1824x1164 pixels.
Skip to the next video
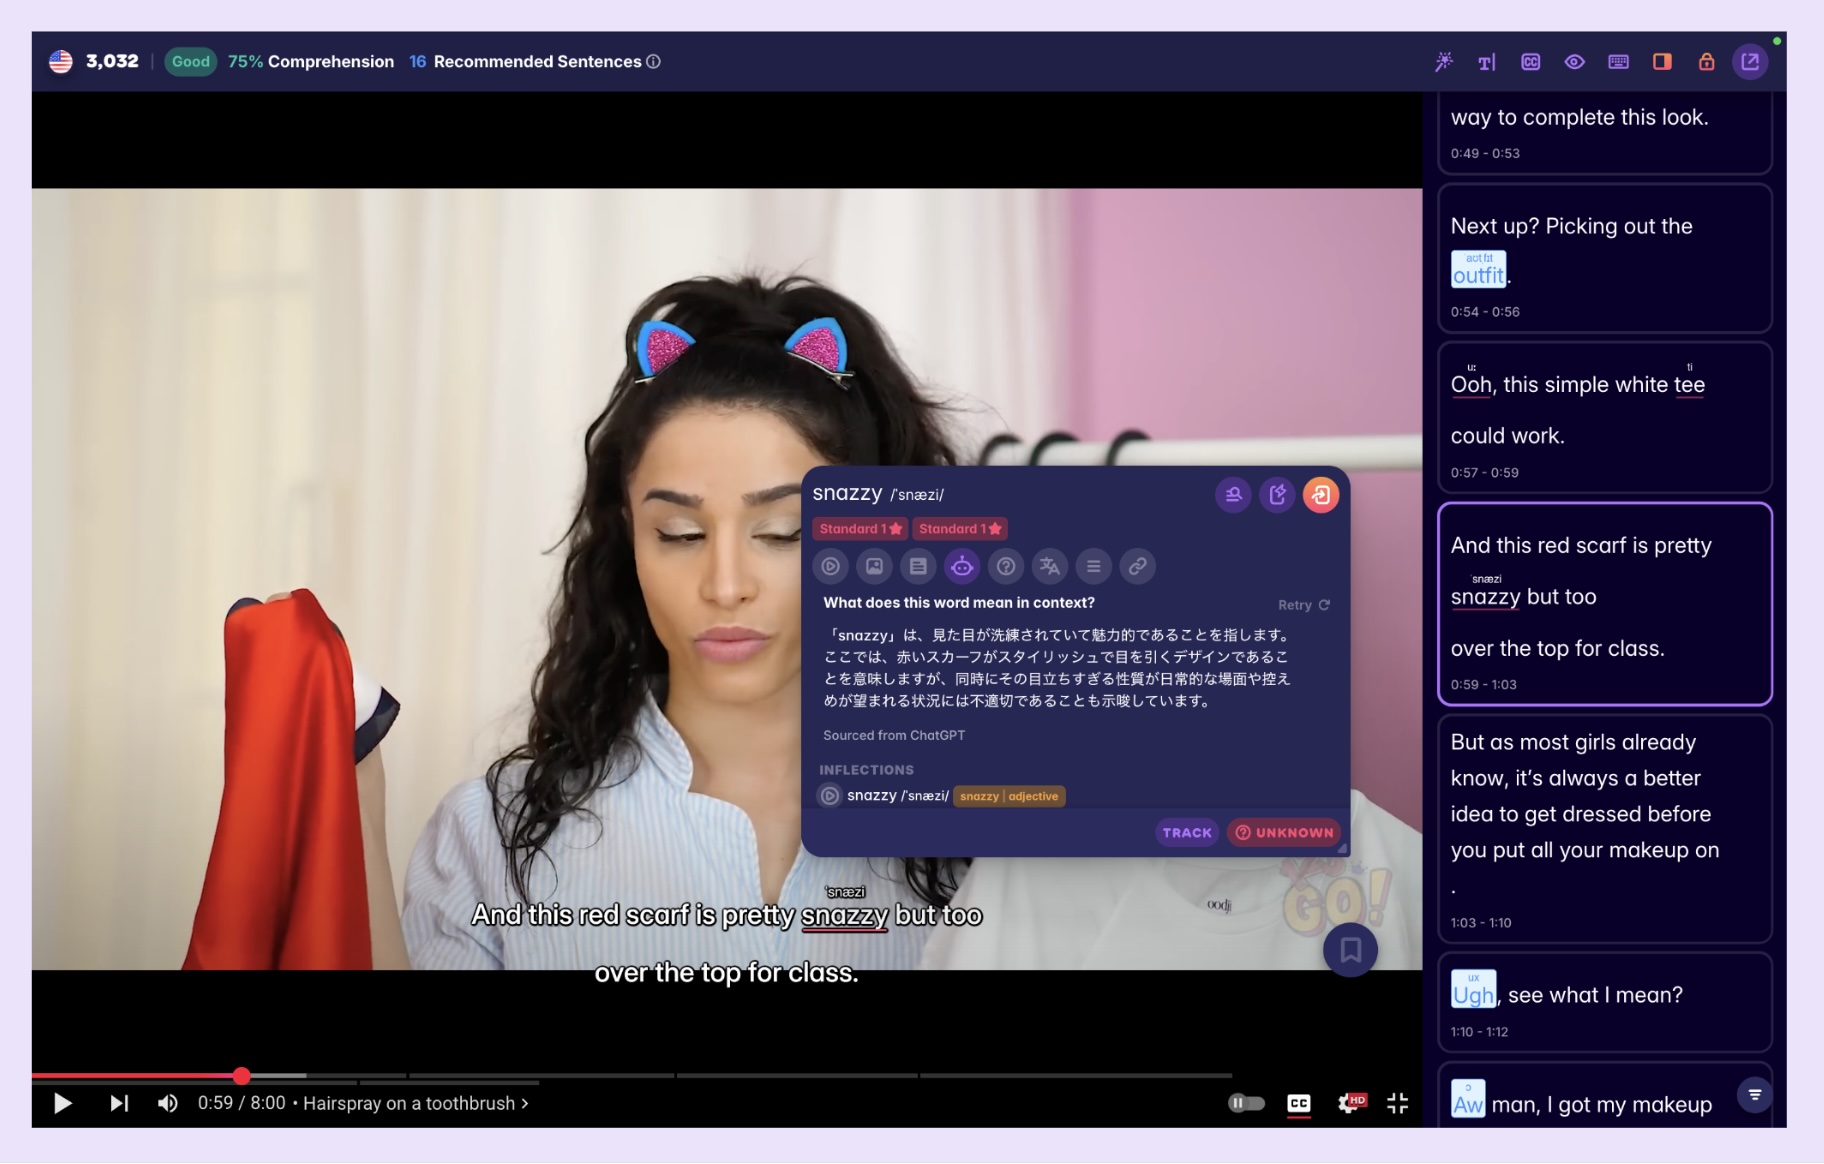(119, 1103)
